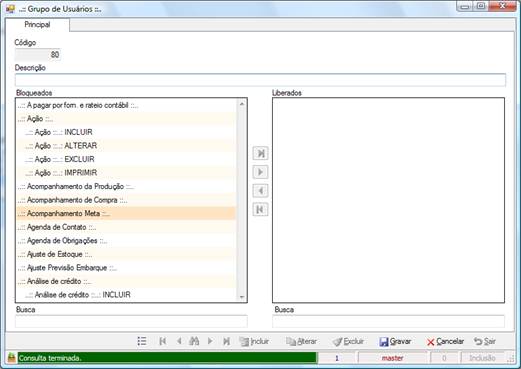This screenshot has width=521, height=369.
Task: Open the list view icon in bottom toolbar
Action: (142, 341)
